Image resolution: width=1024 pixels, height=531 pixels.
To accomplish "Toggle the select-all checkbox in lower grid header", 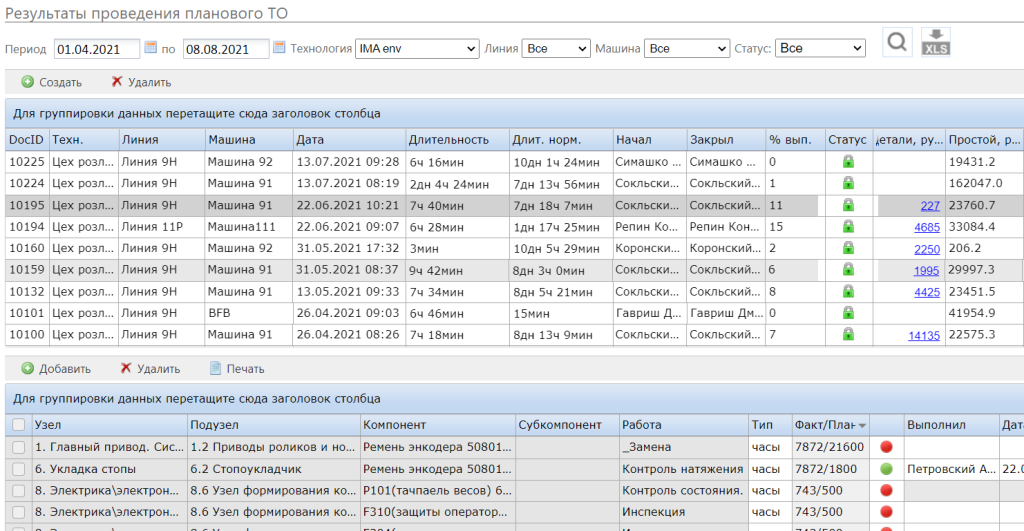I will 19,425.
